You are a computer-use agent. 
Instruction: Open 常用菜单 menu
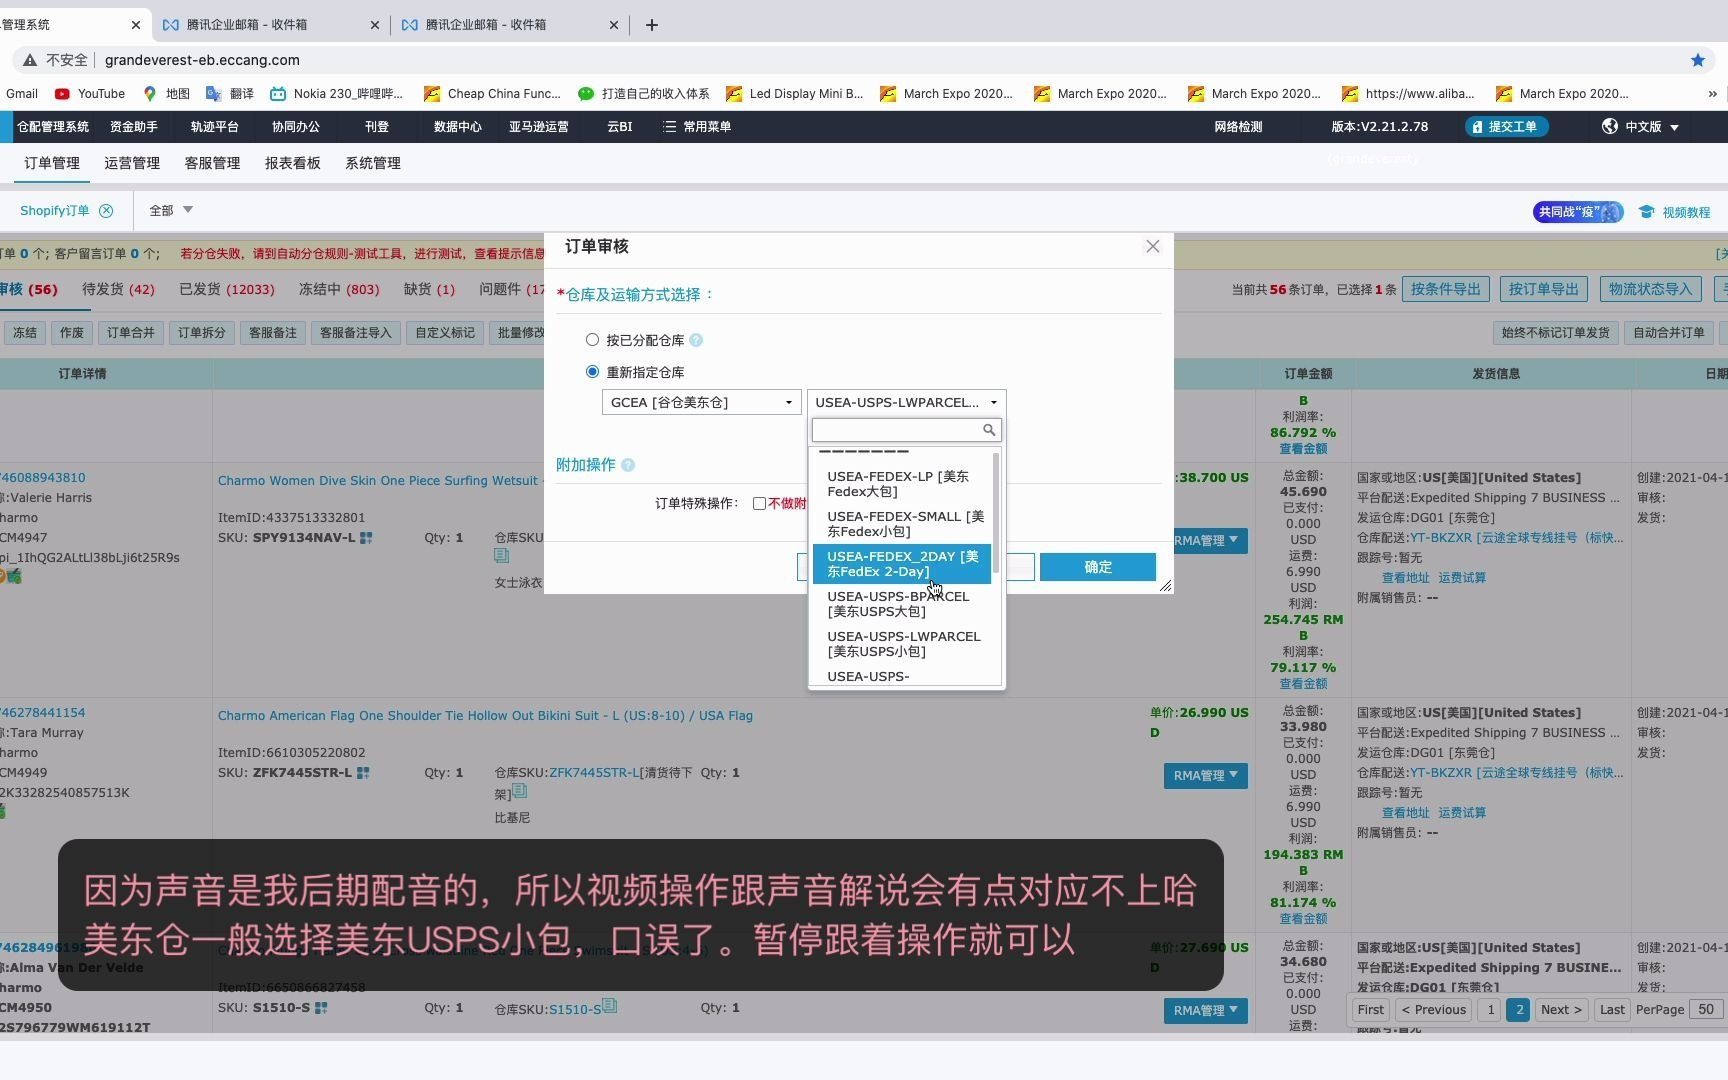[x=697, y=127]
